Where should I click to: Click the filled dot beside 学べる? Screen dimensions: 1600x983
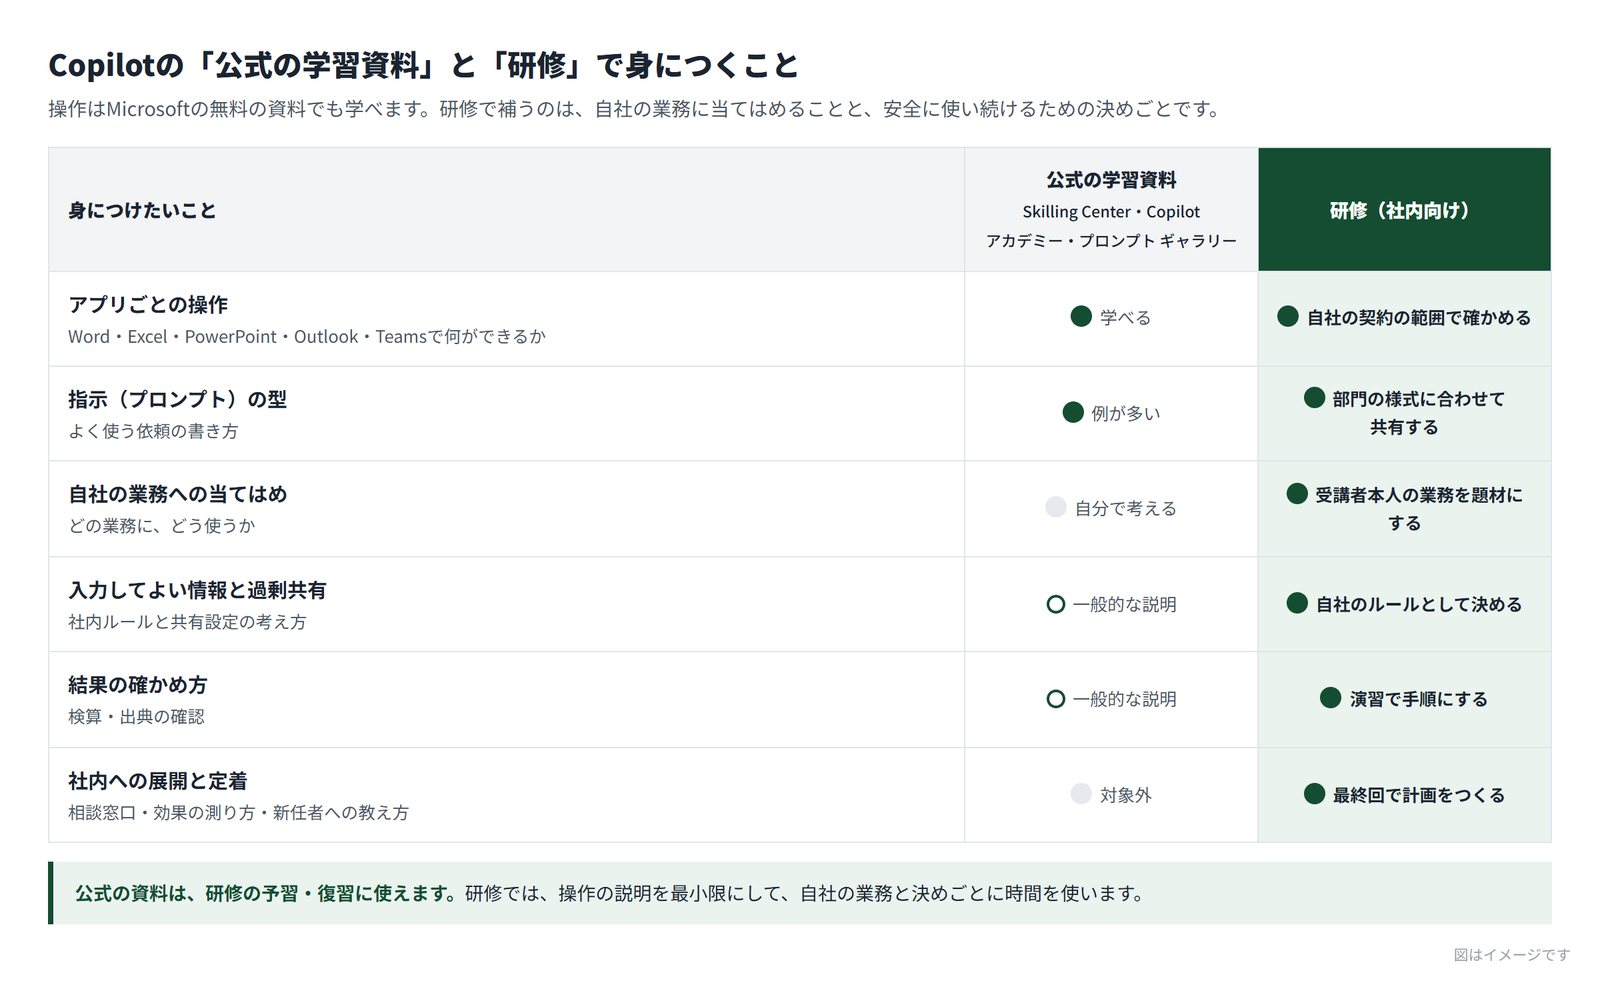point(1081,317)
